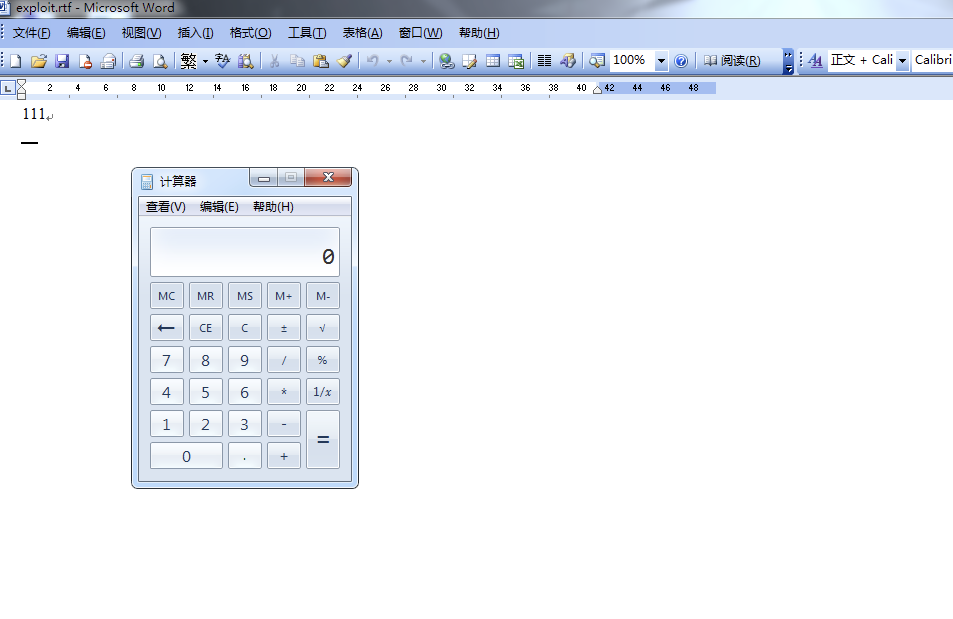Click the calculator display field
This screenshot has height=619, width=953.
[x=245, y=252]
